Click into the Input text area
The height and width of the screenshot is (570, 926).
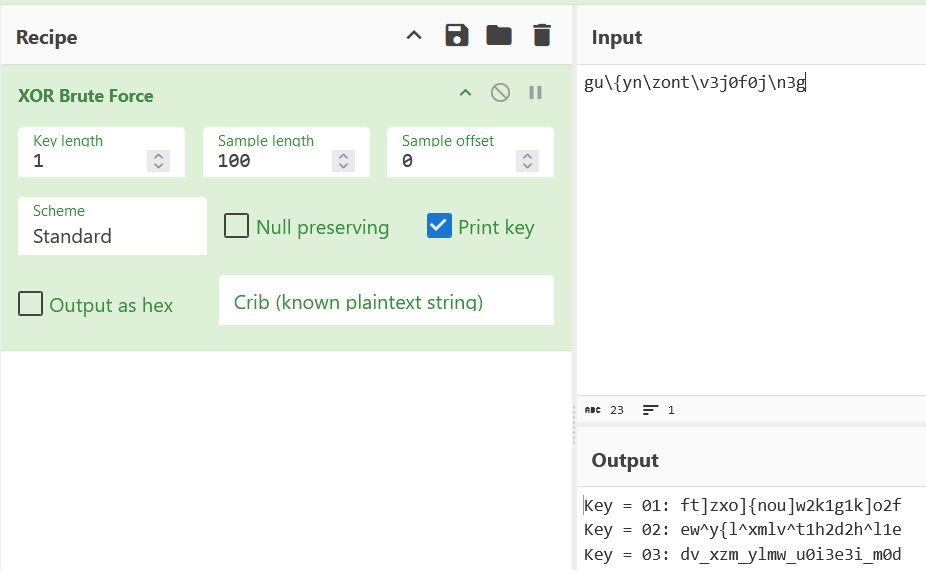(750, 230)
